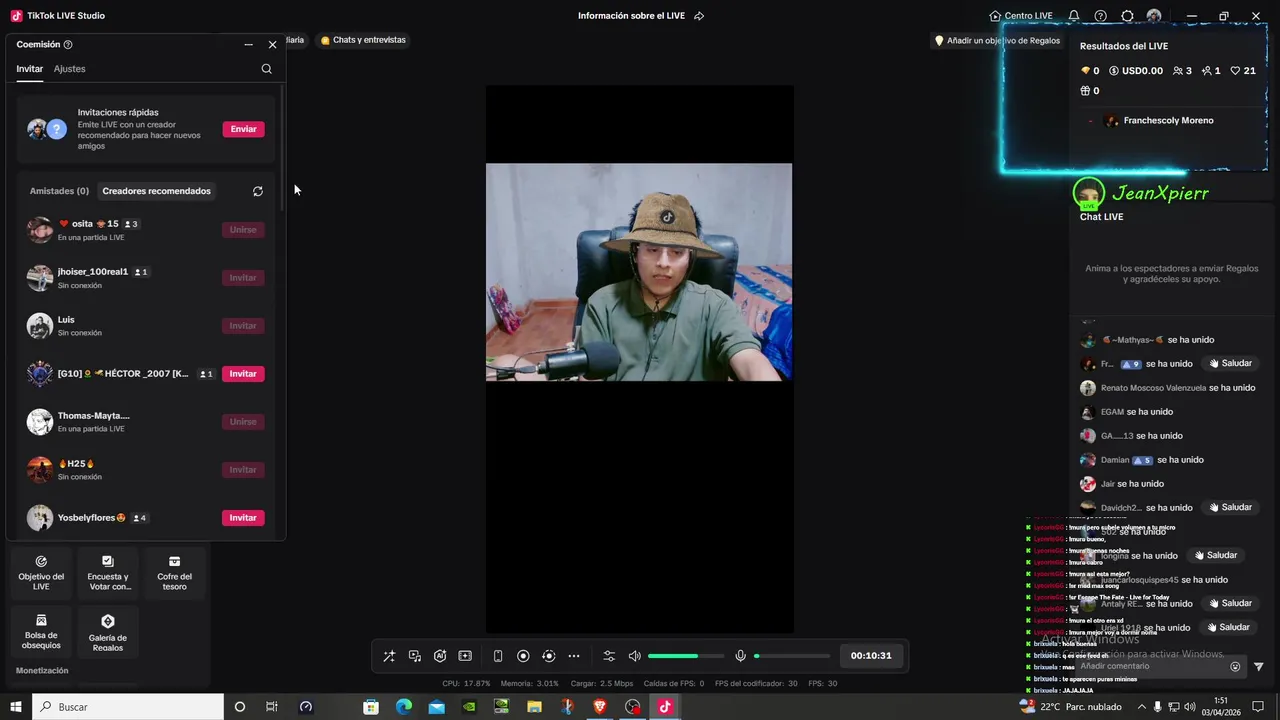Open Objetivo del LIVE tool
The width and height of the screenshot is (1280, 720).
pyautogui.click(x=41, y=573)
